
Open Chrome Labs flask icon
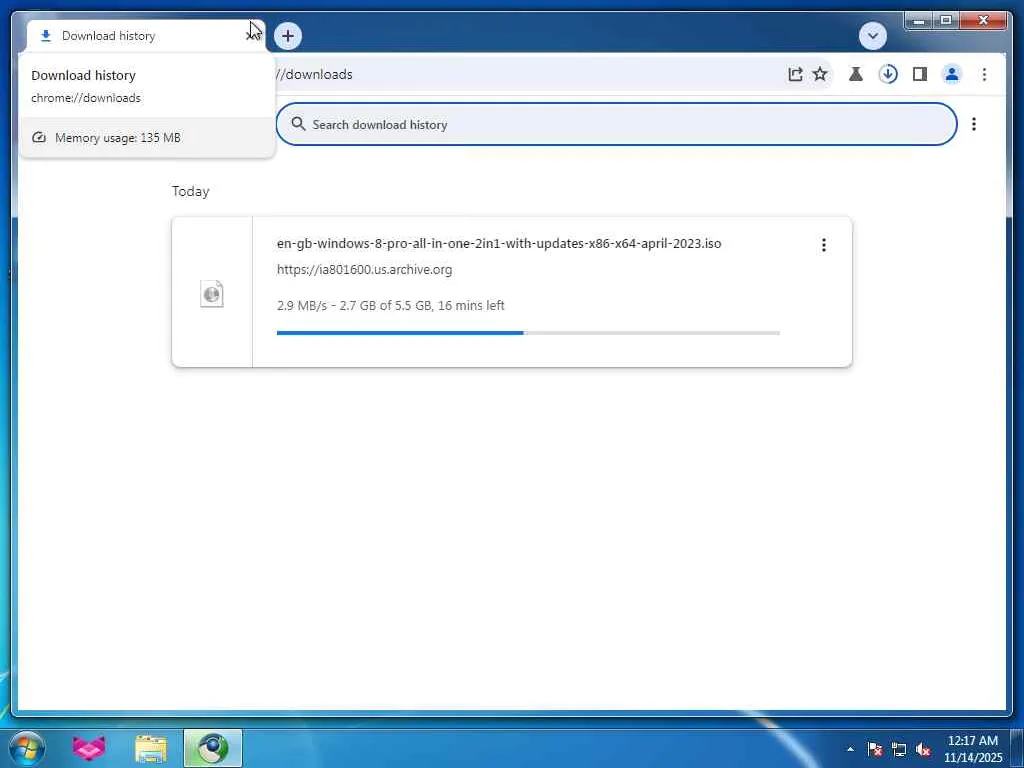(x=856, y=74)
